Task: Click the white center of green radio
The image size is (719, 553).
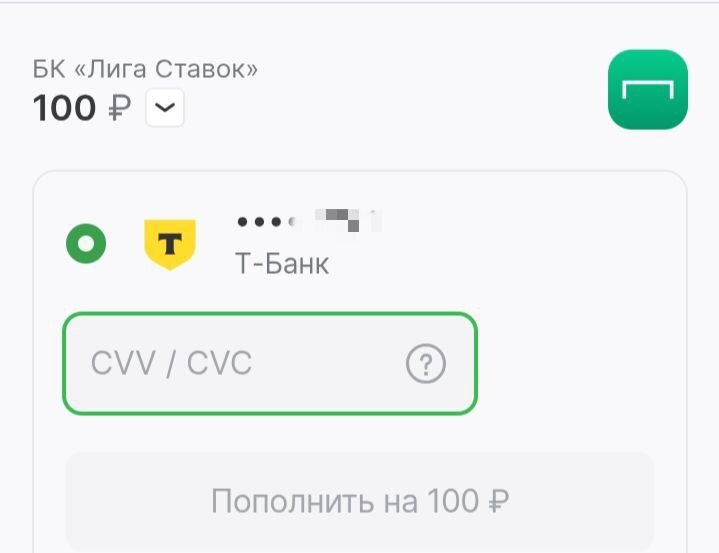Action: [86, 243]
